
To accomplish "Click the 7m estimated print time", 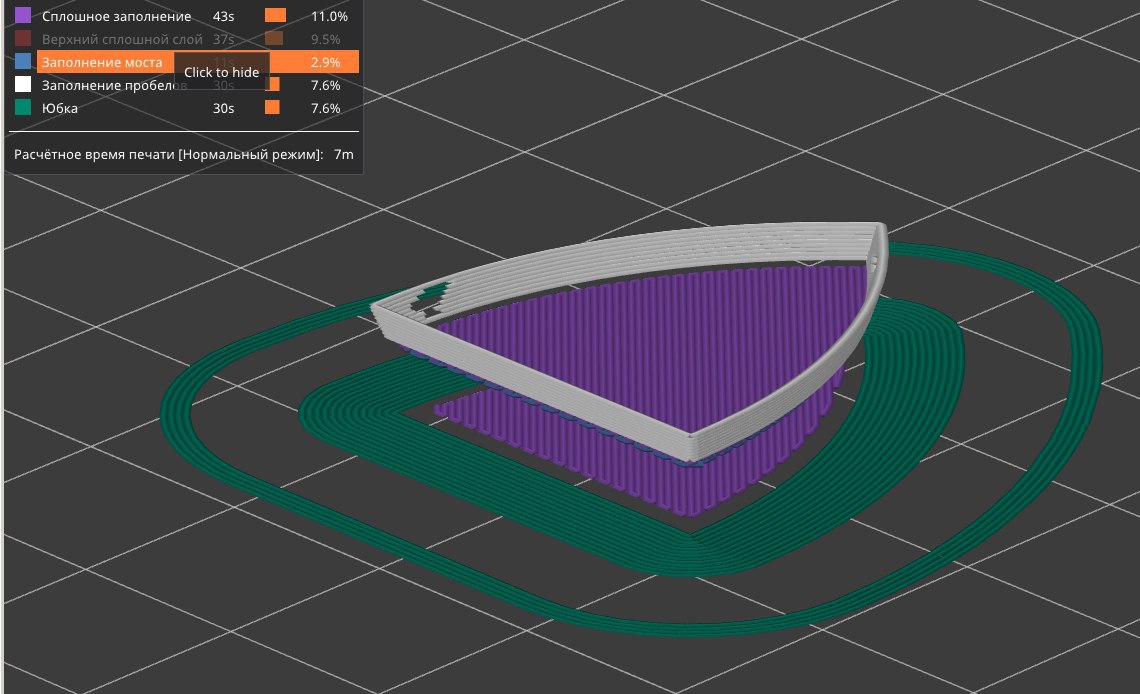I will coord(344,154).
